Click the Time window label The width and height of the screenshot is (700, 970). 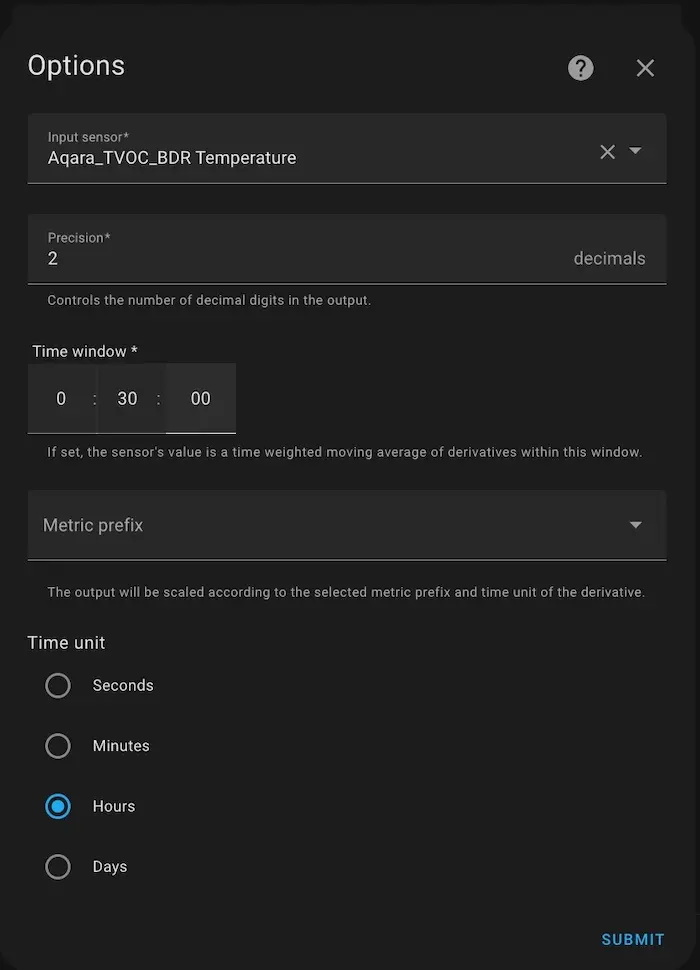pyautogui.click(x=85, y=351)
